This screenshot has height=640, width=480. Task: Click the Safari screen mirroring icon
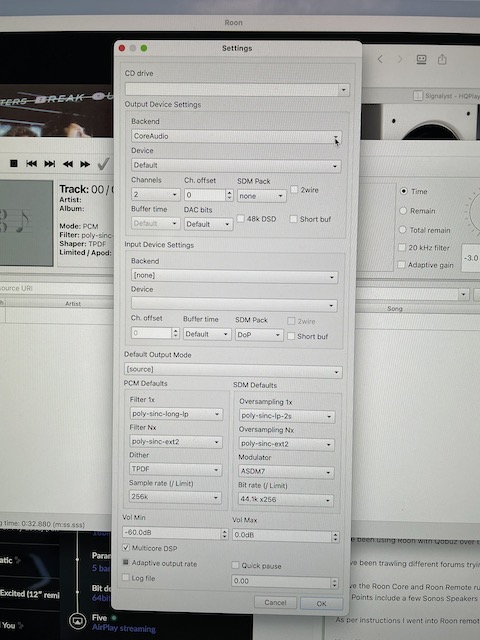pyautogui.click(x=421, y=60)
